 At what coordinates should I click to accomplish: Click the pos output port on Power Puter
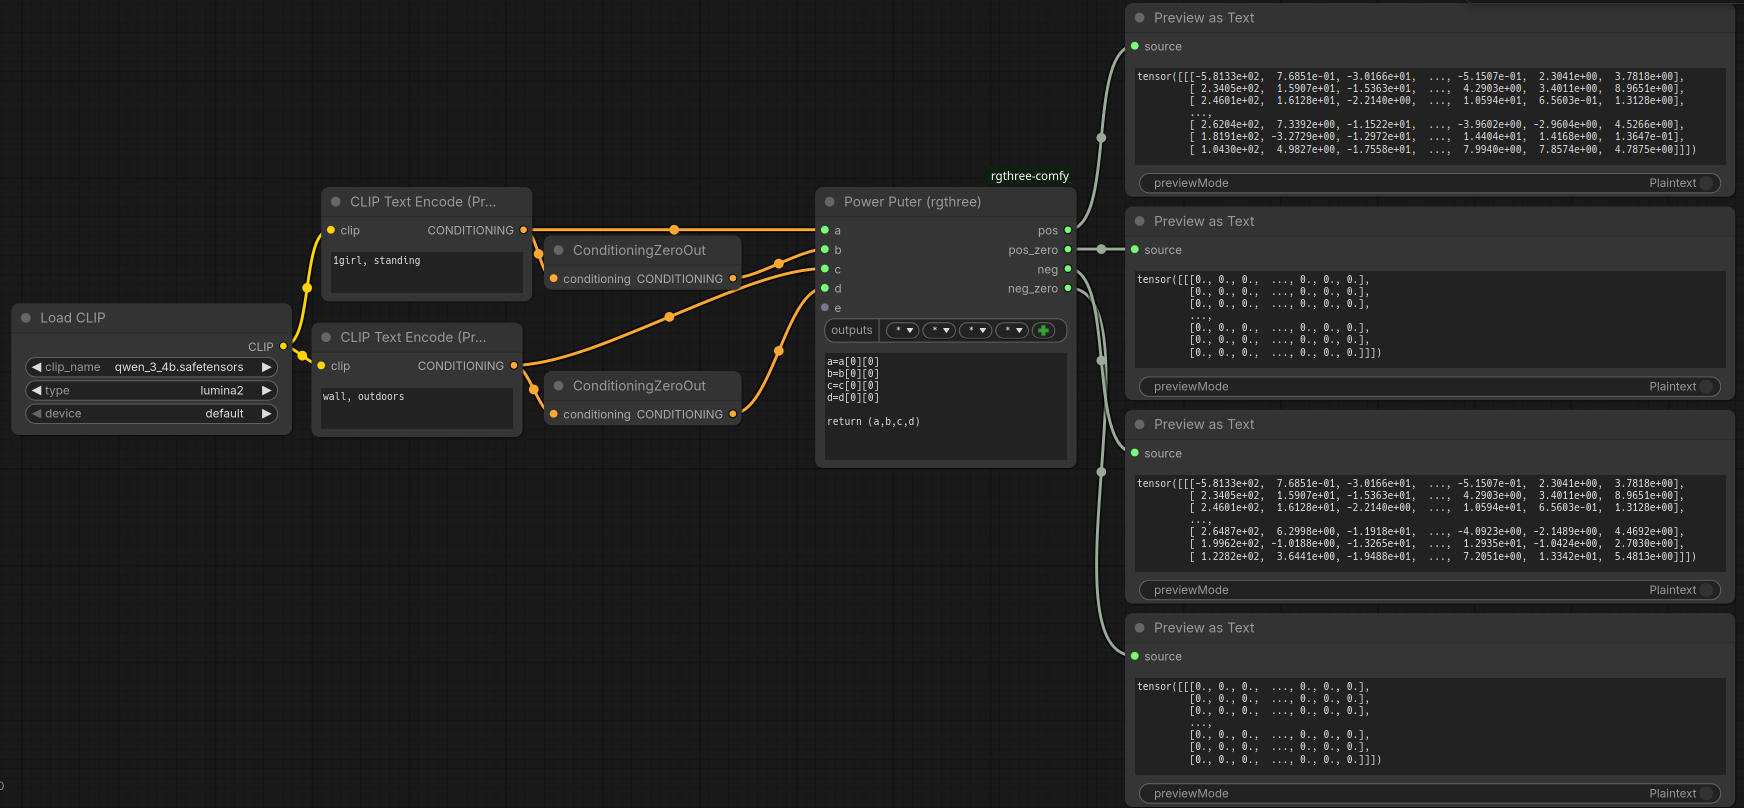(1068, 230)
